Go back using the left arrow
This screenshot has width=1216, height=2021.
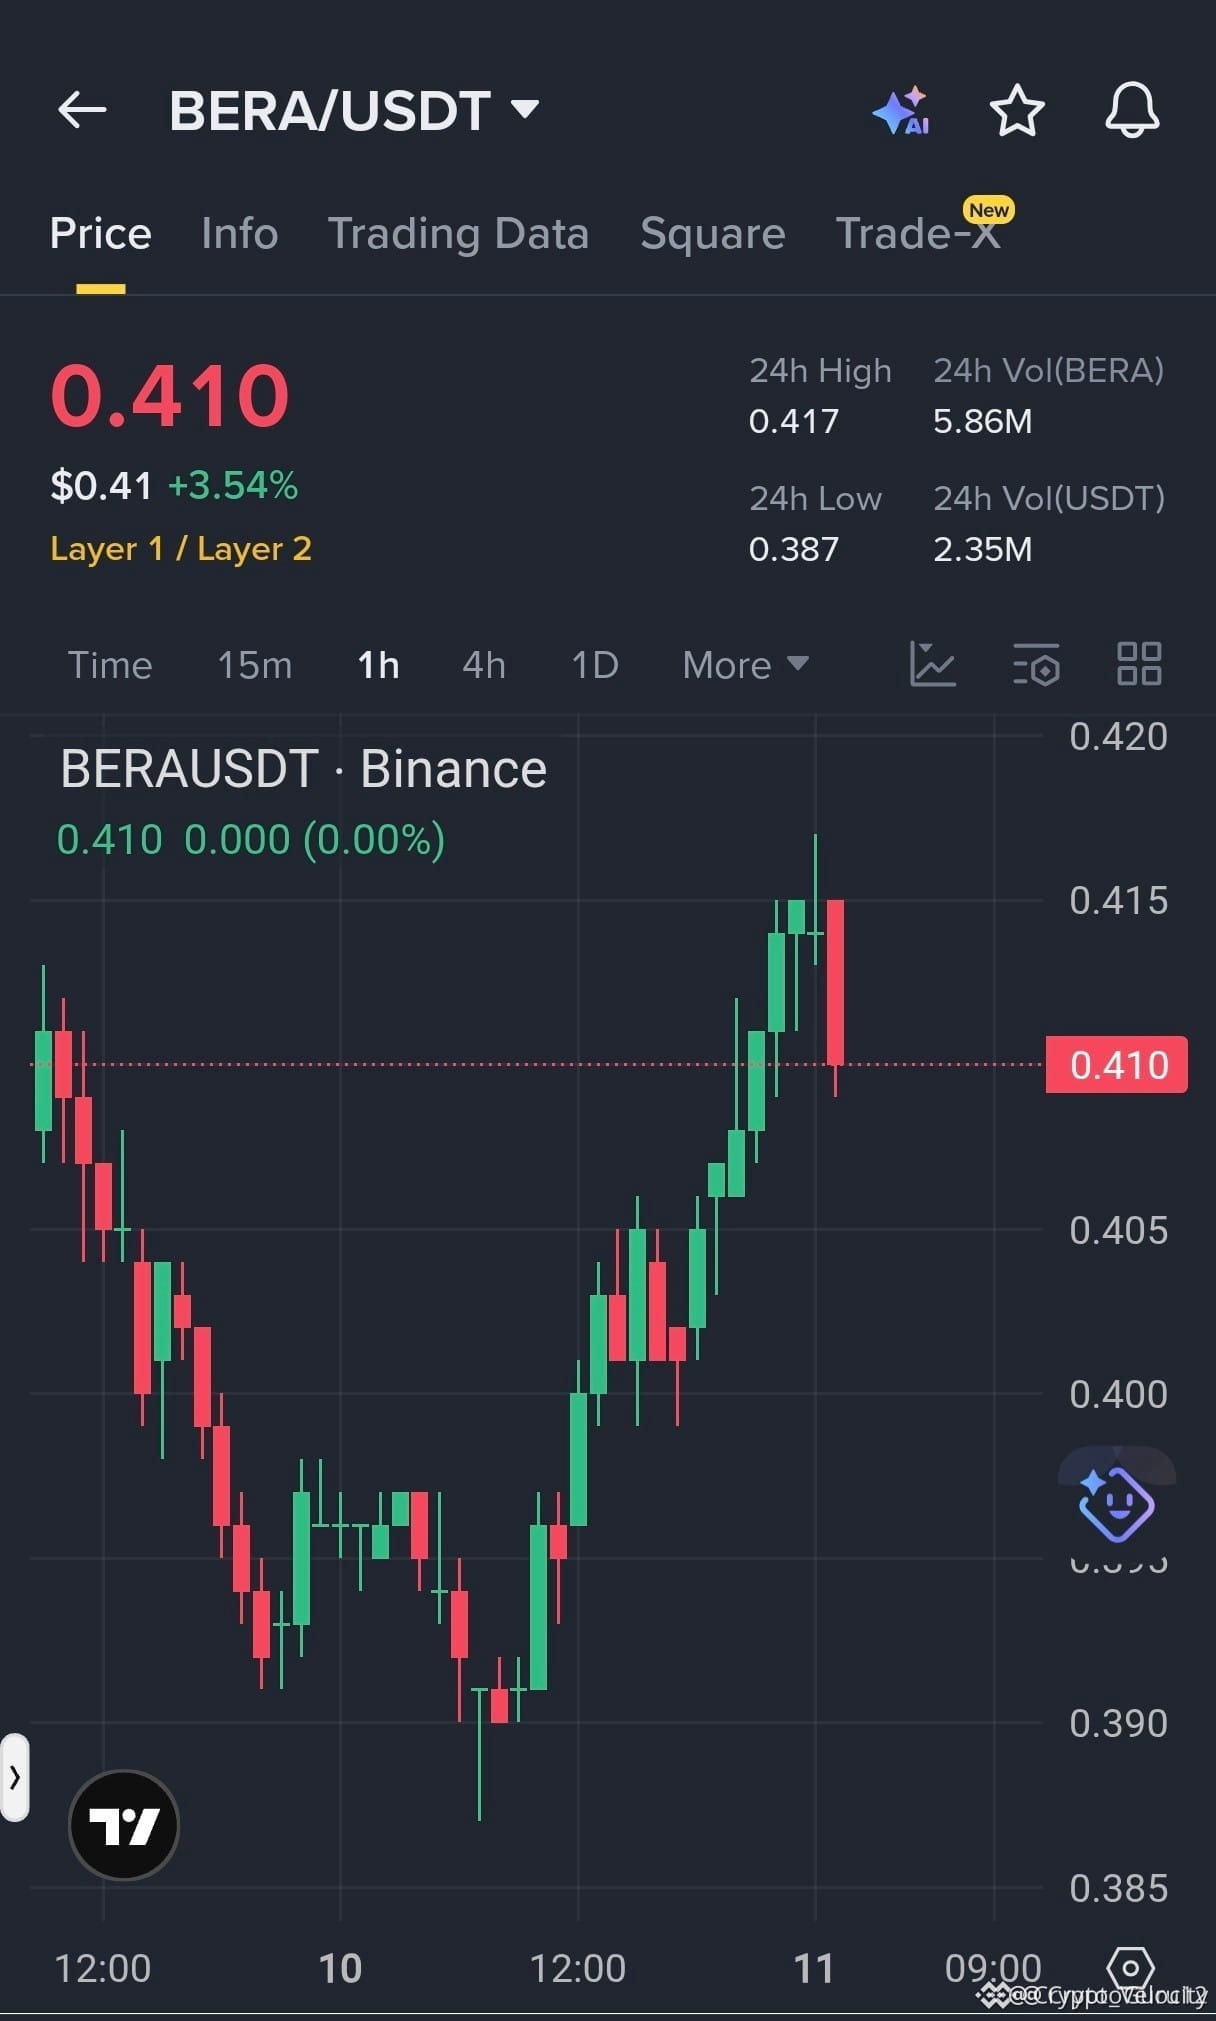pos(82,110)
